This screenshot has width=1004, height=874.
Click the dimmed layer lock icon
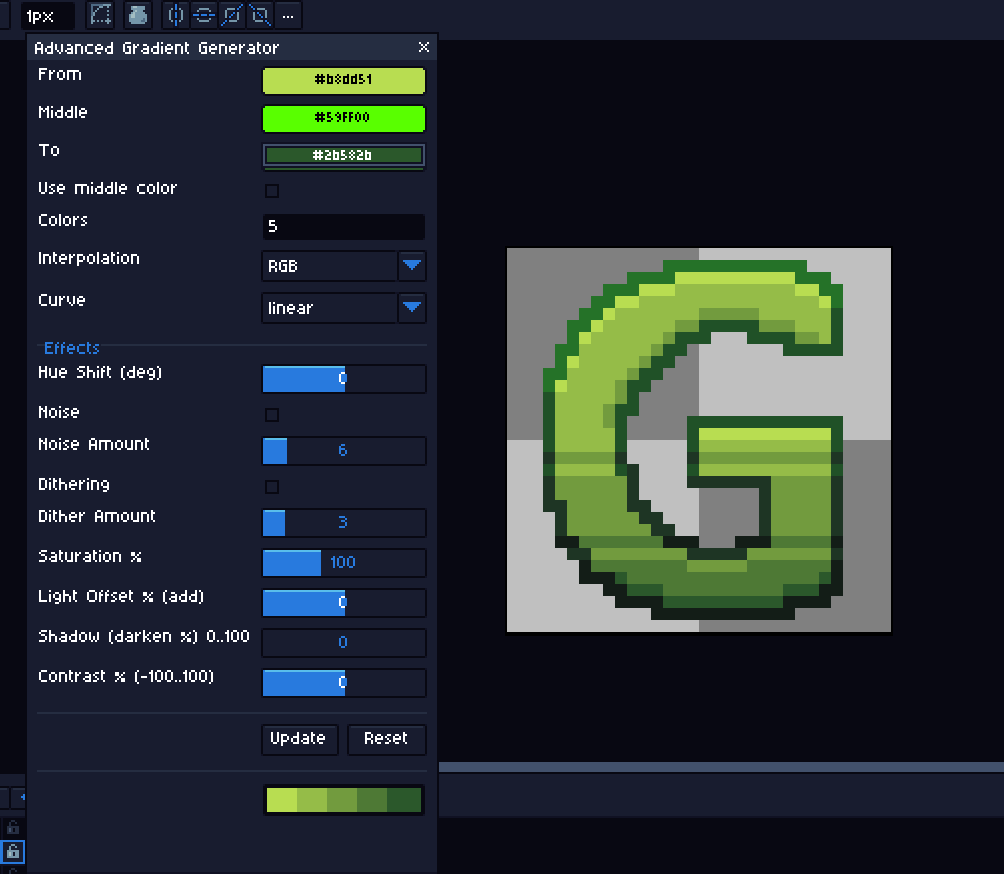pos(13,827)
